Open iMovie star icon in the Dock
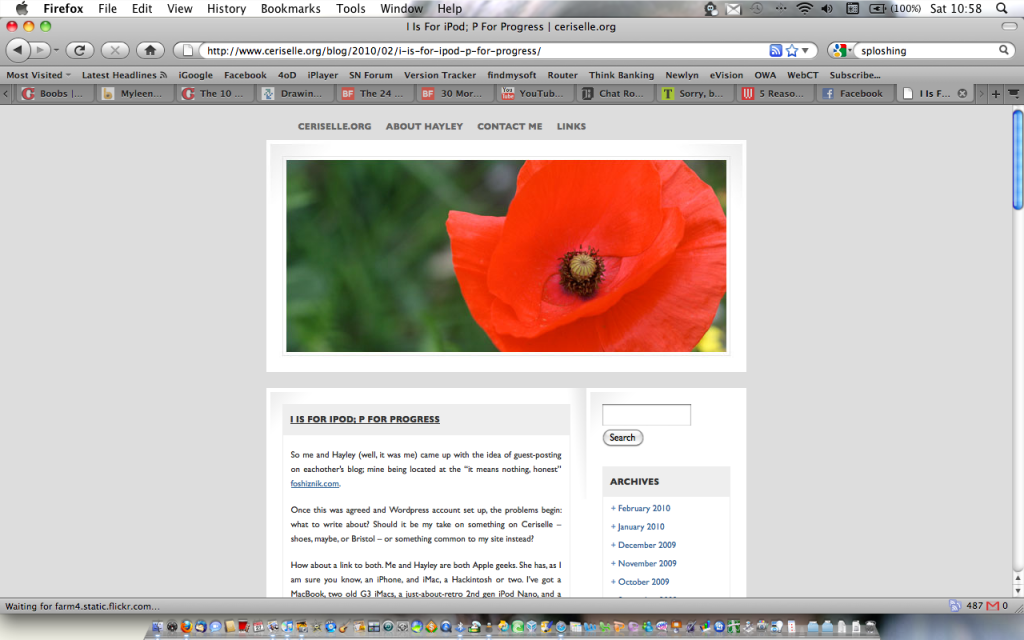 tap(317, 627)
